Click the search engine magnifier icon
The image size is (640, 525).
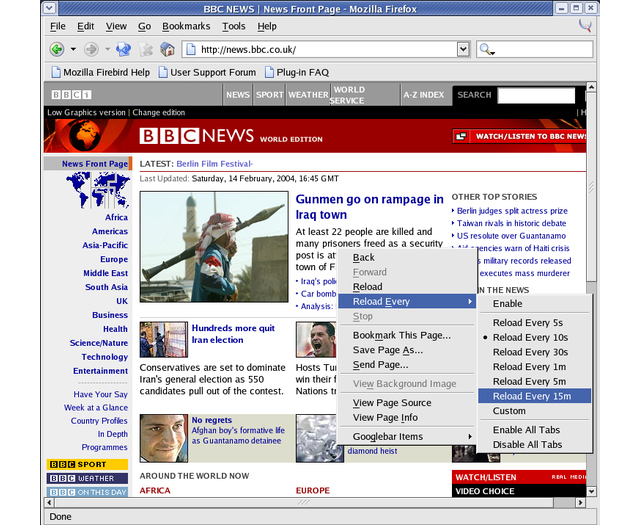pos(486,49)
